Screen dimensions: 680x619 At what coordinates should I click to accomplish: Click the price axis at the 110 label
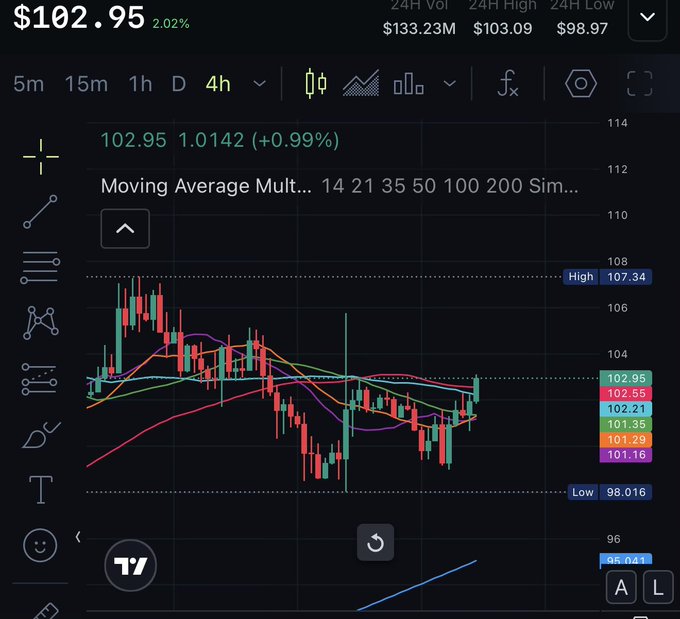click(x=617, y=215)
